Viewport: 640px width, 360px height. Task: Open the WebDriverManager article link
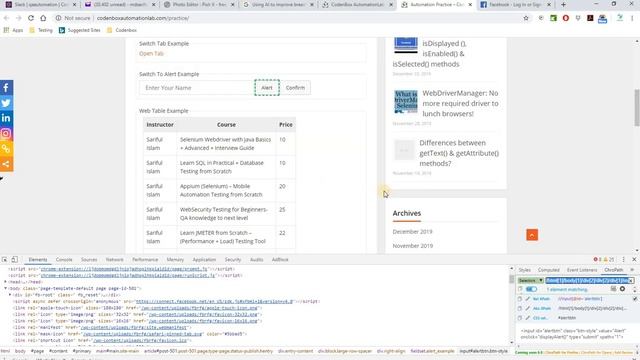click(460, 103)
